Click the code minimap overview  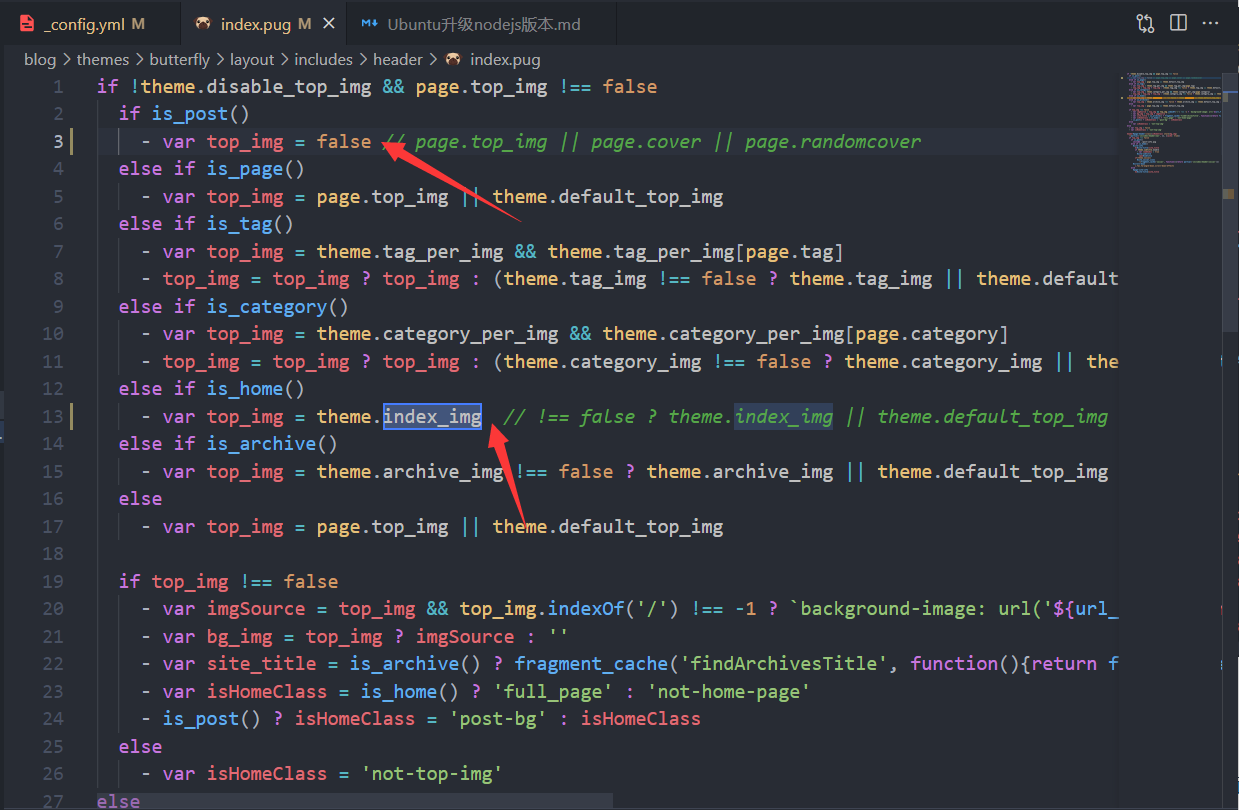click(1170, 124)
